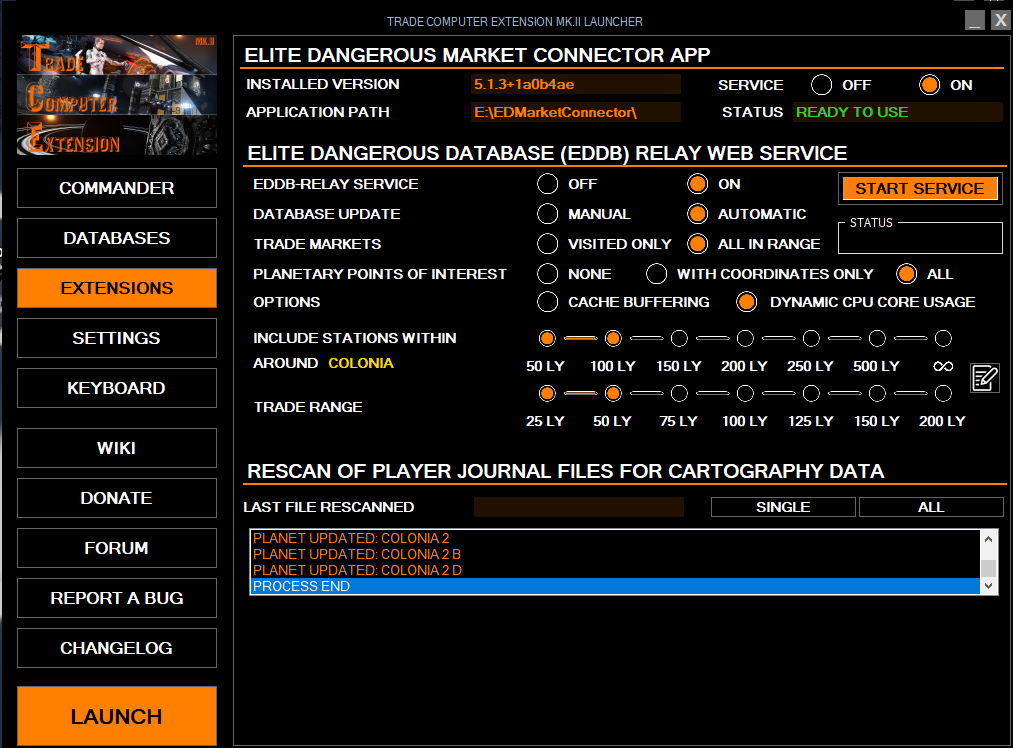Set station range to infinite
Image resolution: width=1013 pixels, height=748 pixels.
[943, 338]
